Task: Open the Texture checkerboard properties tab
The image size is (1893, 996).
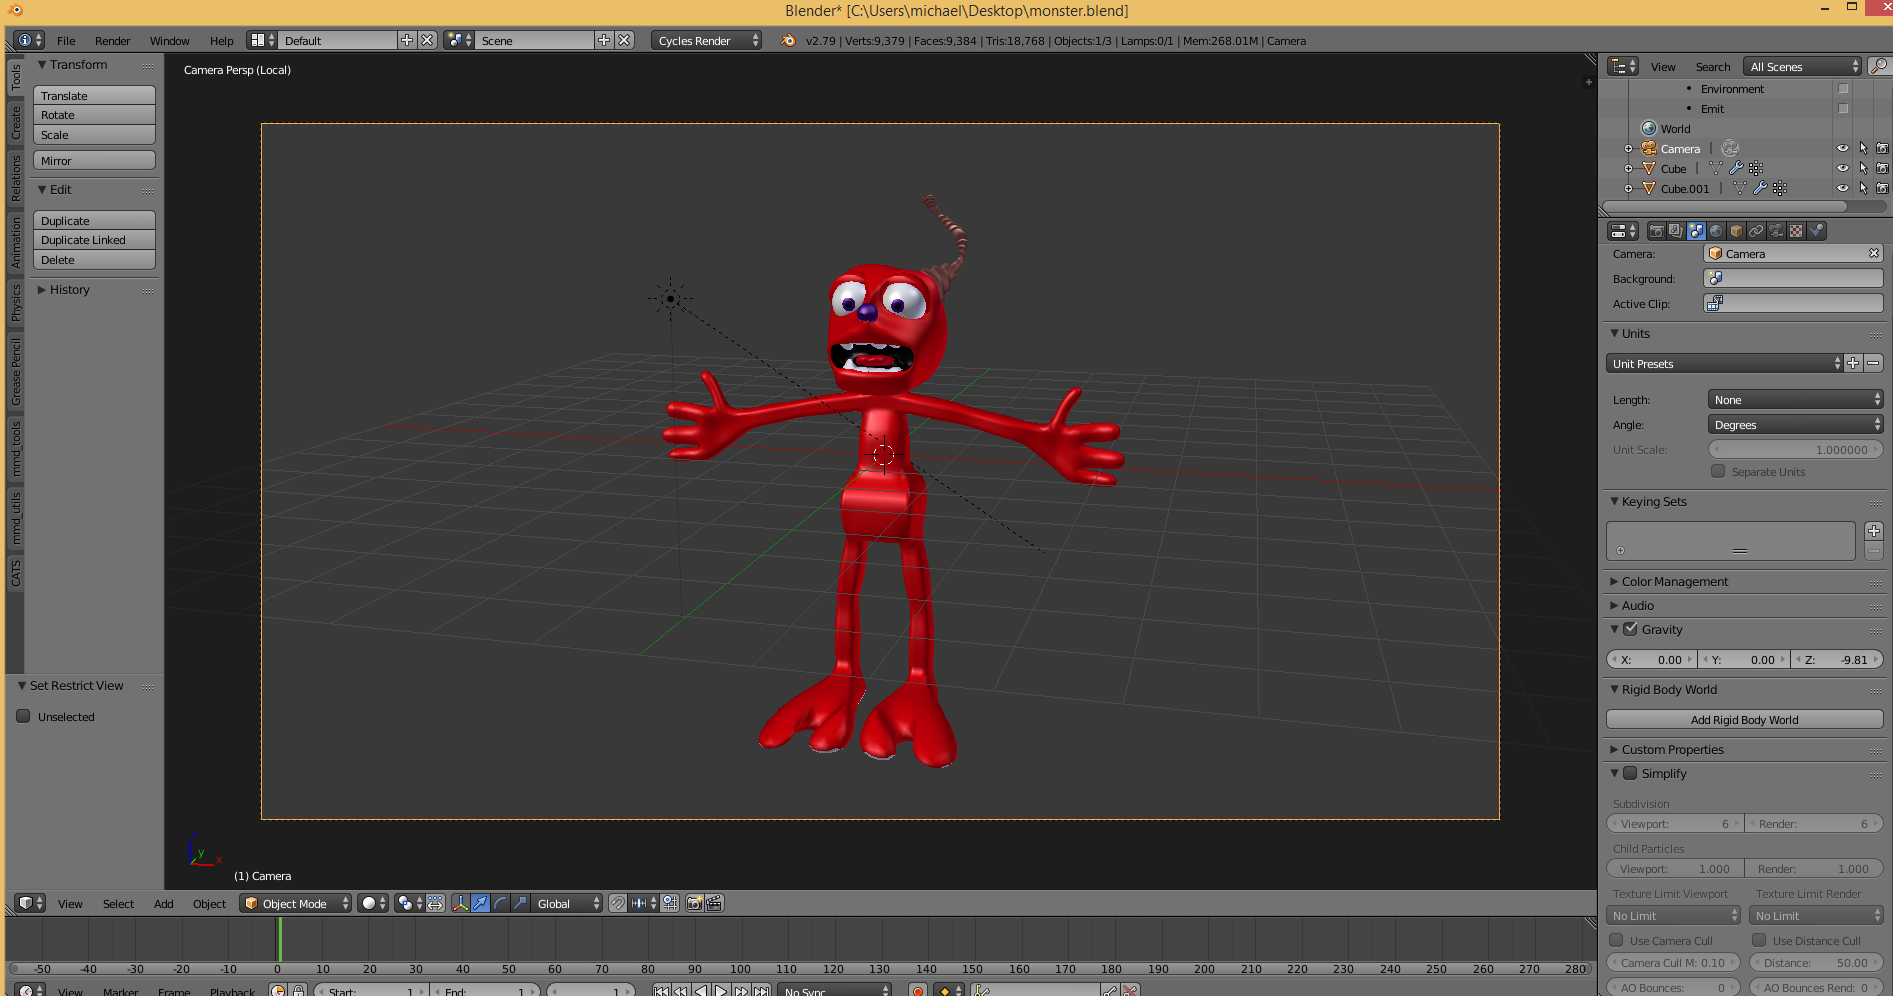Action: click(x=1796, y=231)
